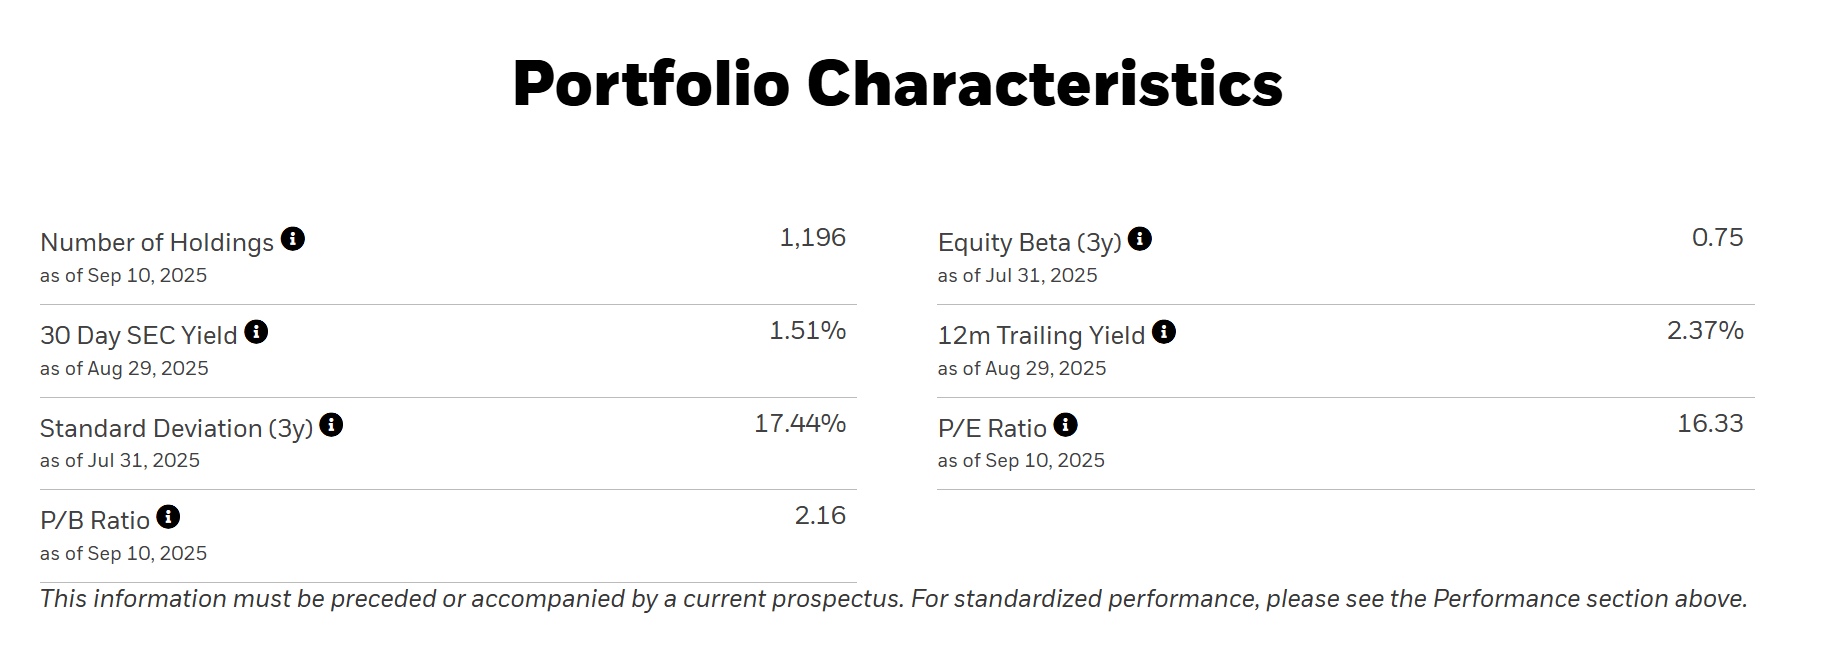Select the 16.33 P/E ratio value

[x=1710, y=424]
